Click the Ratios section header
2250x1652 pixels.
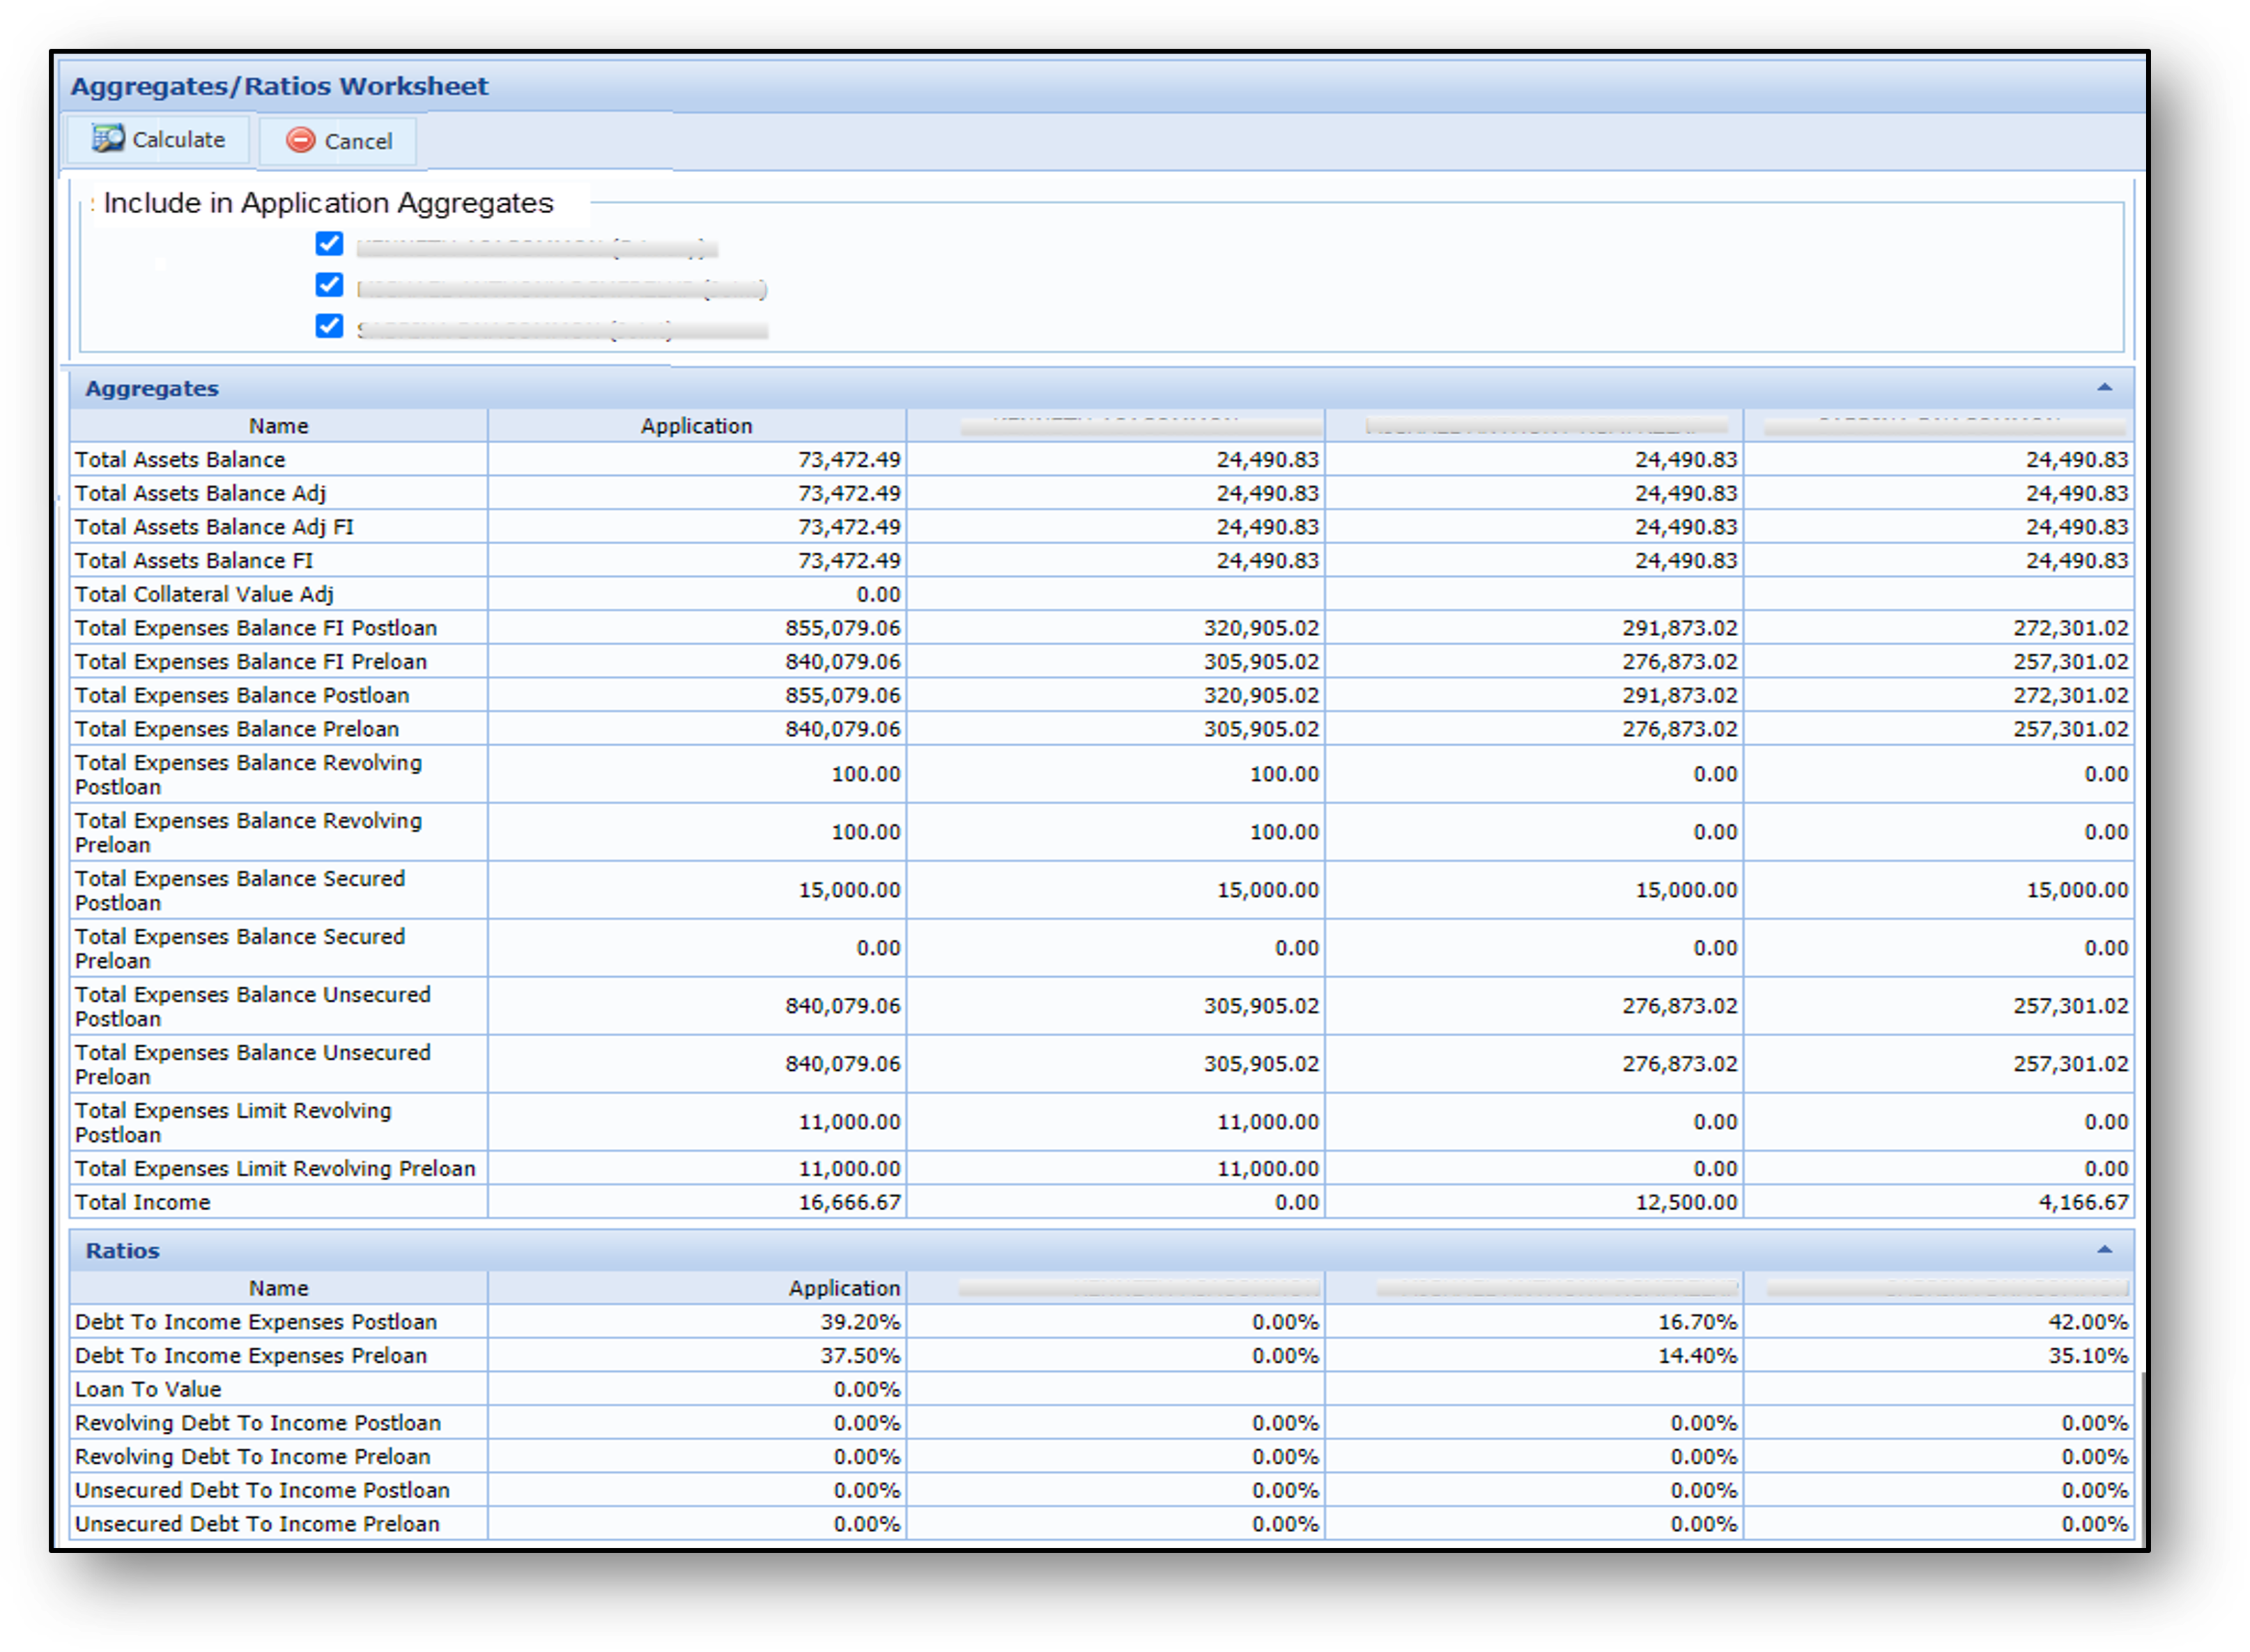1101,1250
